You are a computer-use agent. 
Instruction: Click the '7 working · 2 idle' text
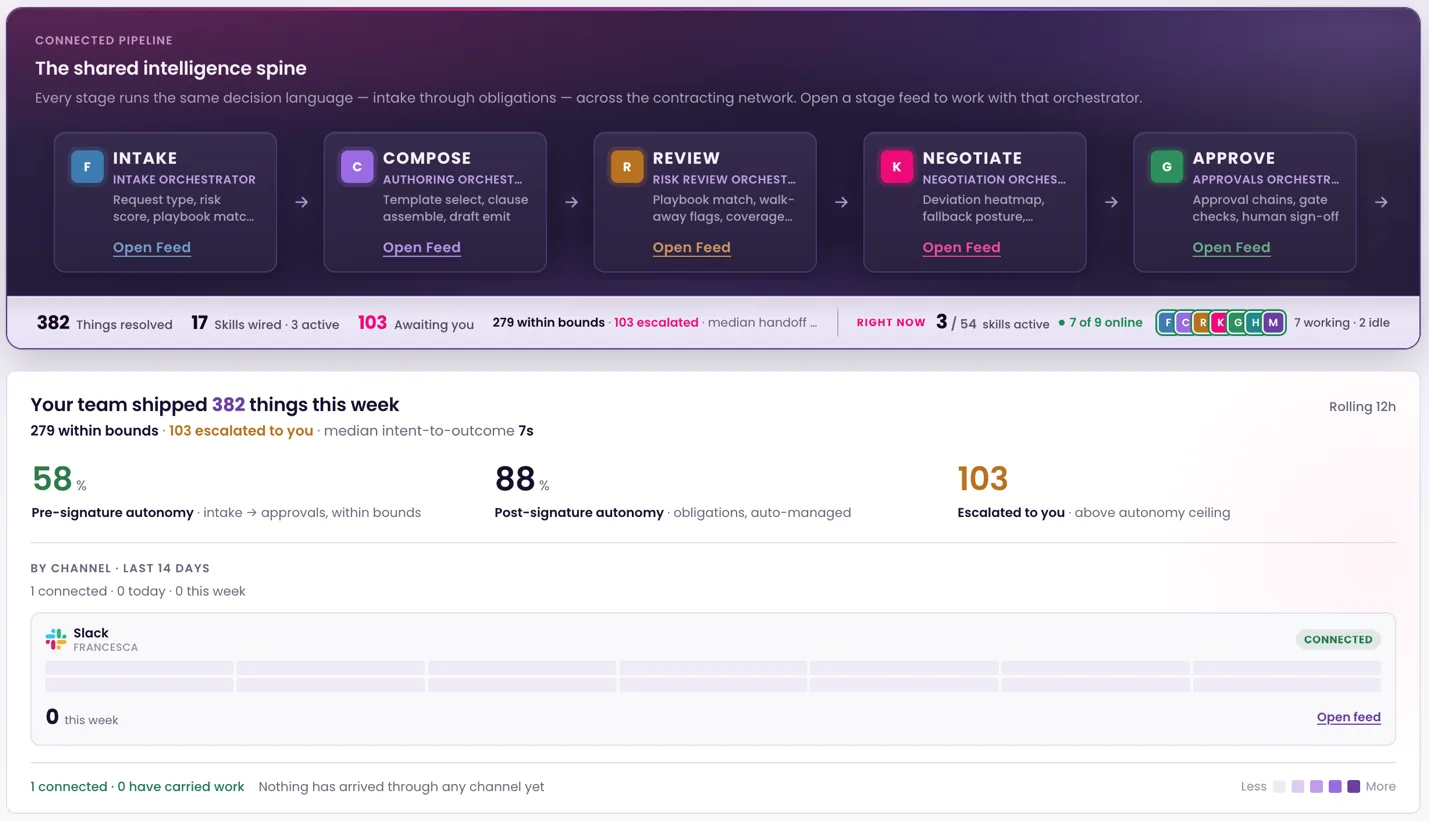1342,323
